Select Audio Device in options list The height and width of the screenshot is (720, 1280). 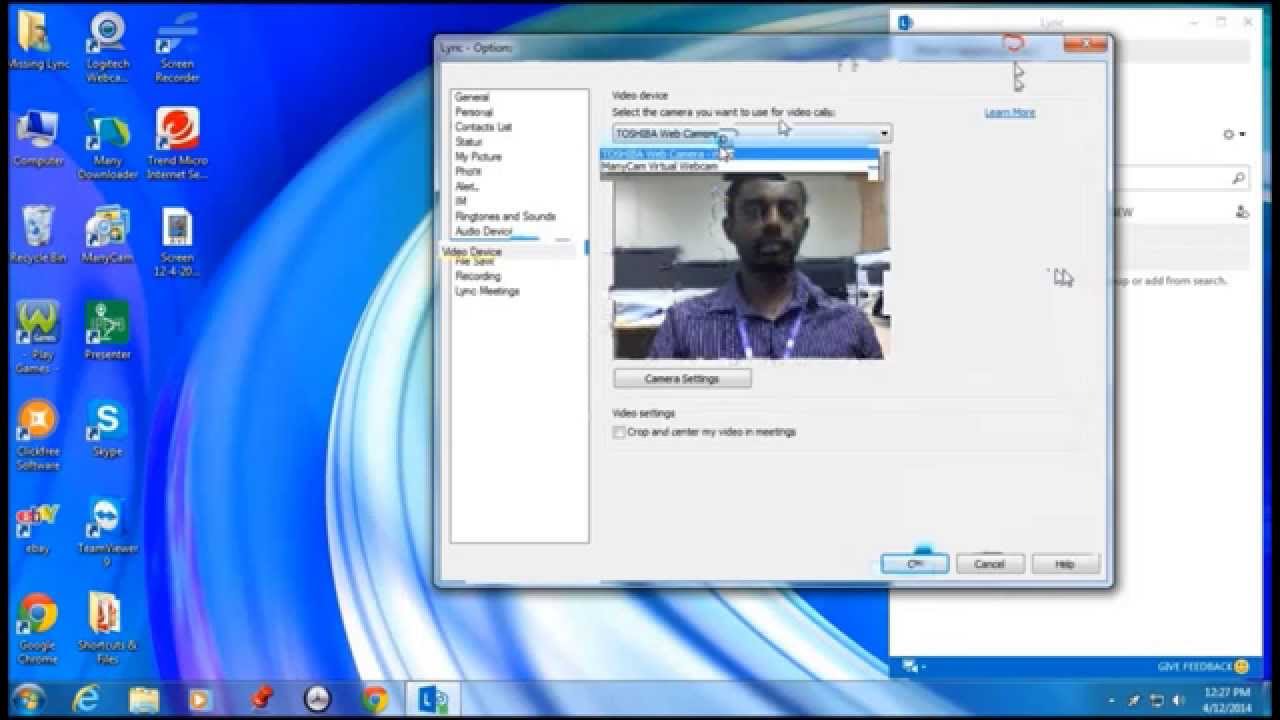click(x=483, y=231)
